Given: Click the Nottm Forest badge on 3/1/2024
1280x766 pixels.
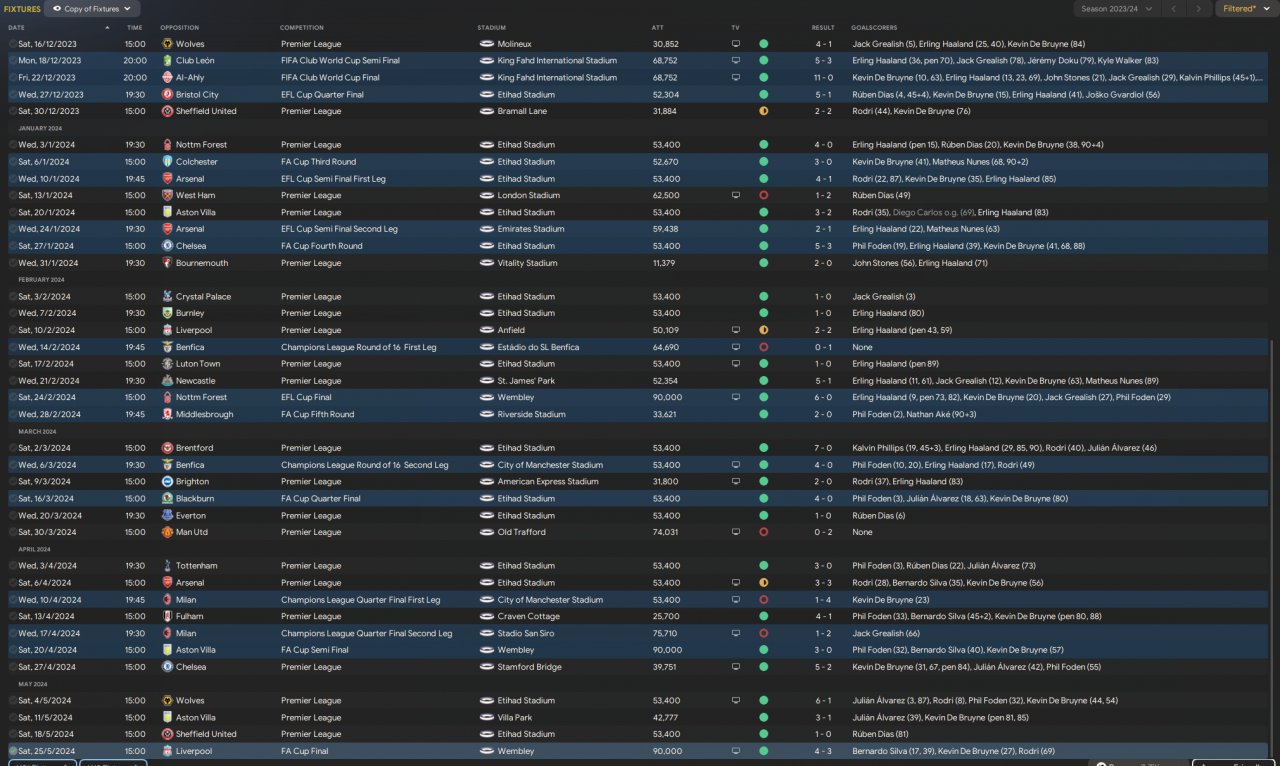Looking at the screenshot, I should 167,145.
